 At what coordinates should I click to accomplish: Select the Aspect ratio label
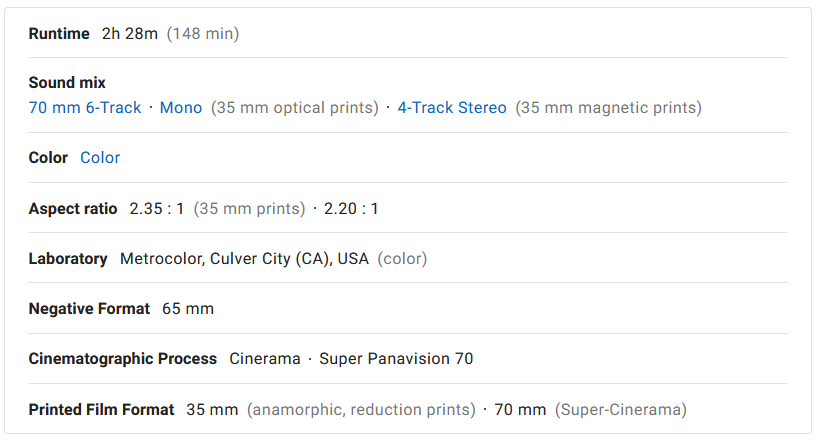pyautogui.click(x=73, y=209)
